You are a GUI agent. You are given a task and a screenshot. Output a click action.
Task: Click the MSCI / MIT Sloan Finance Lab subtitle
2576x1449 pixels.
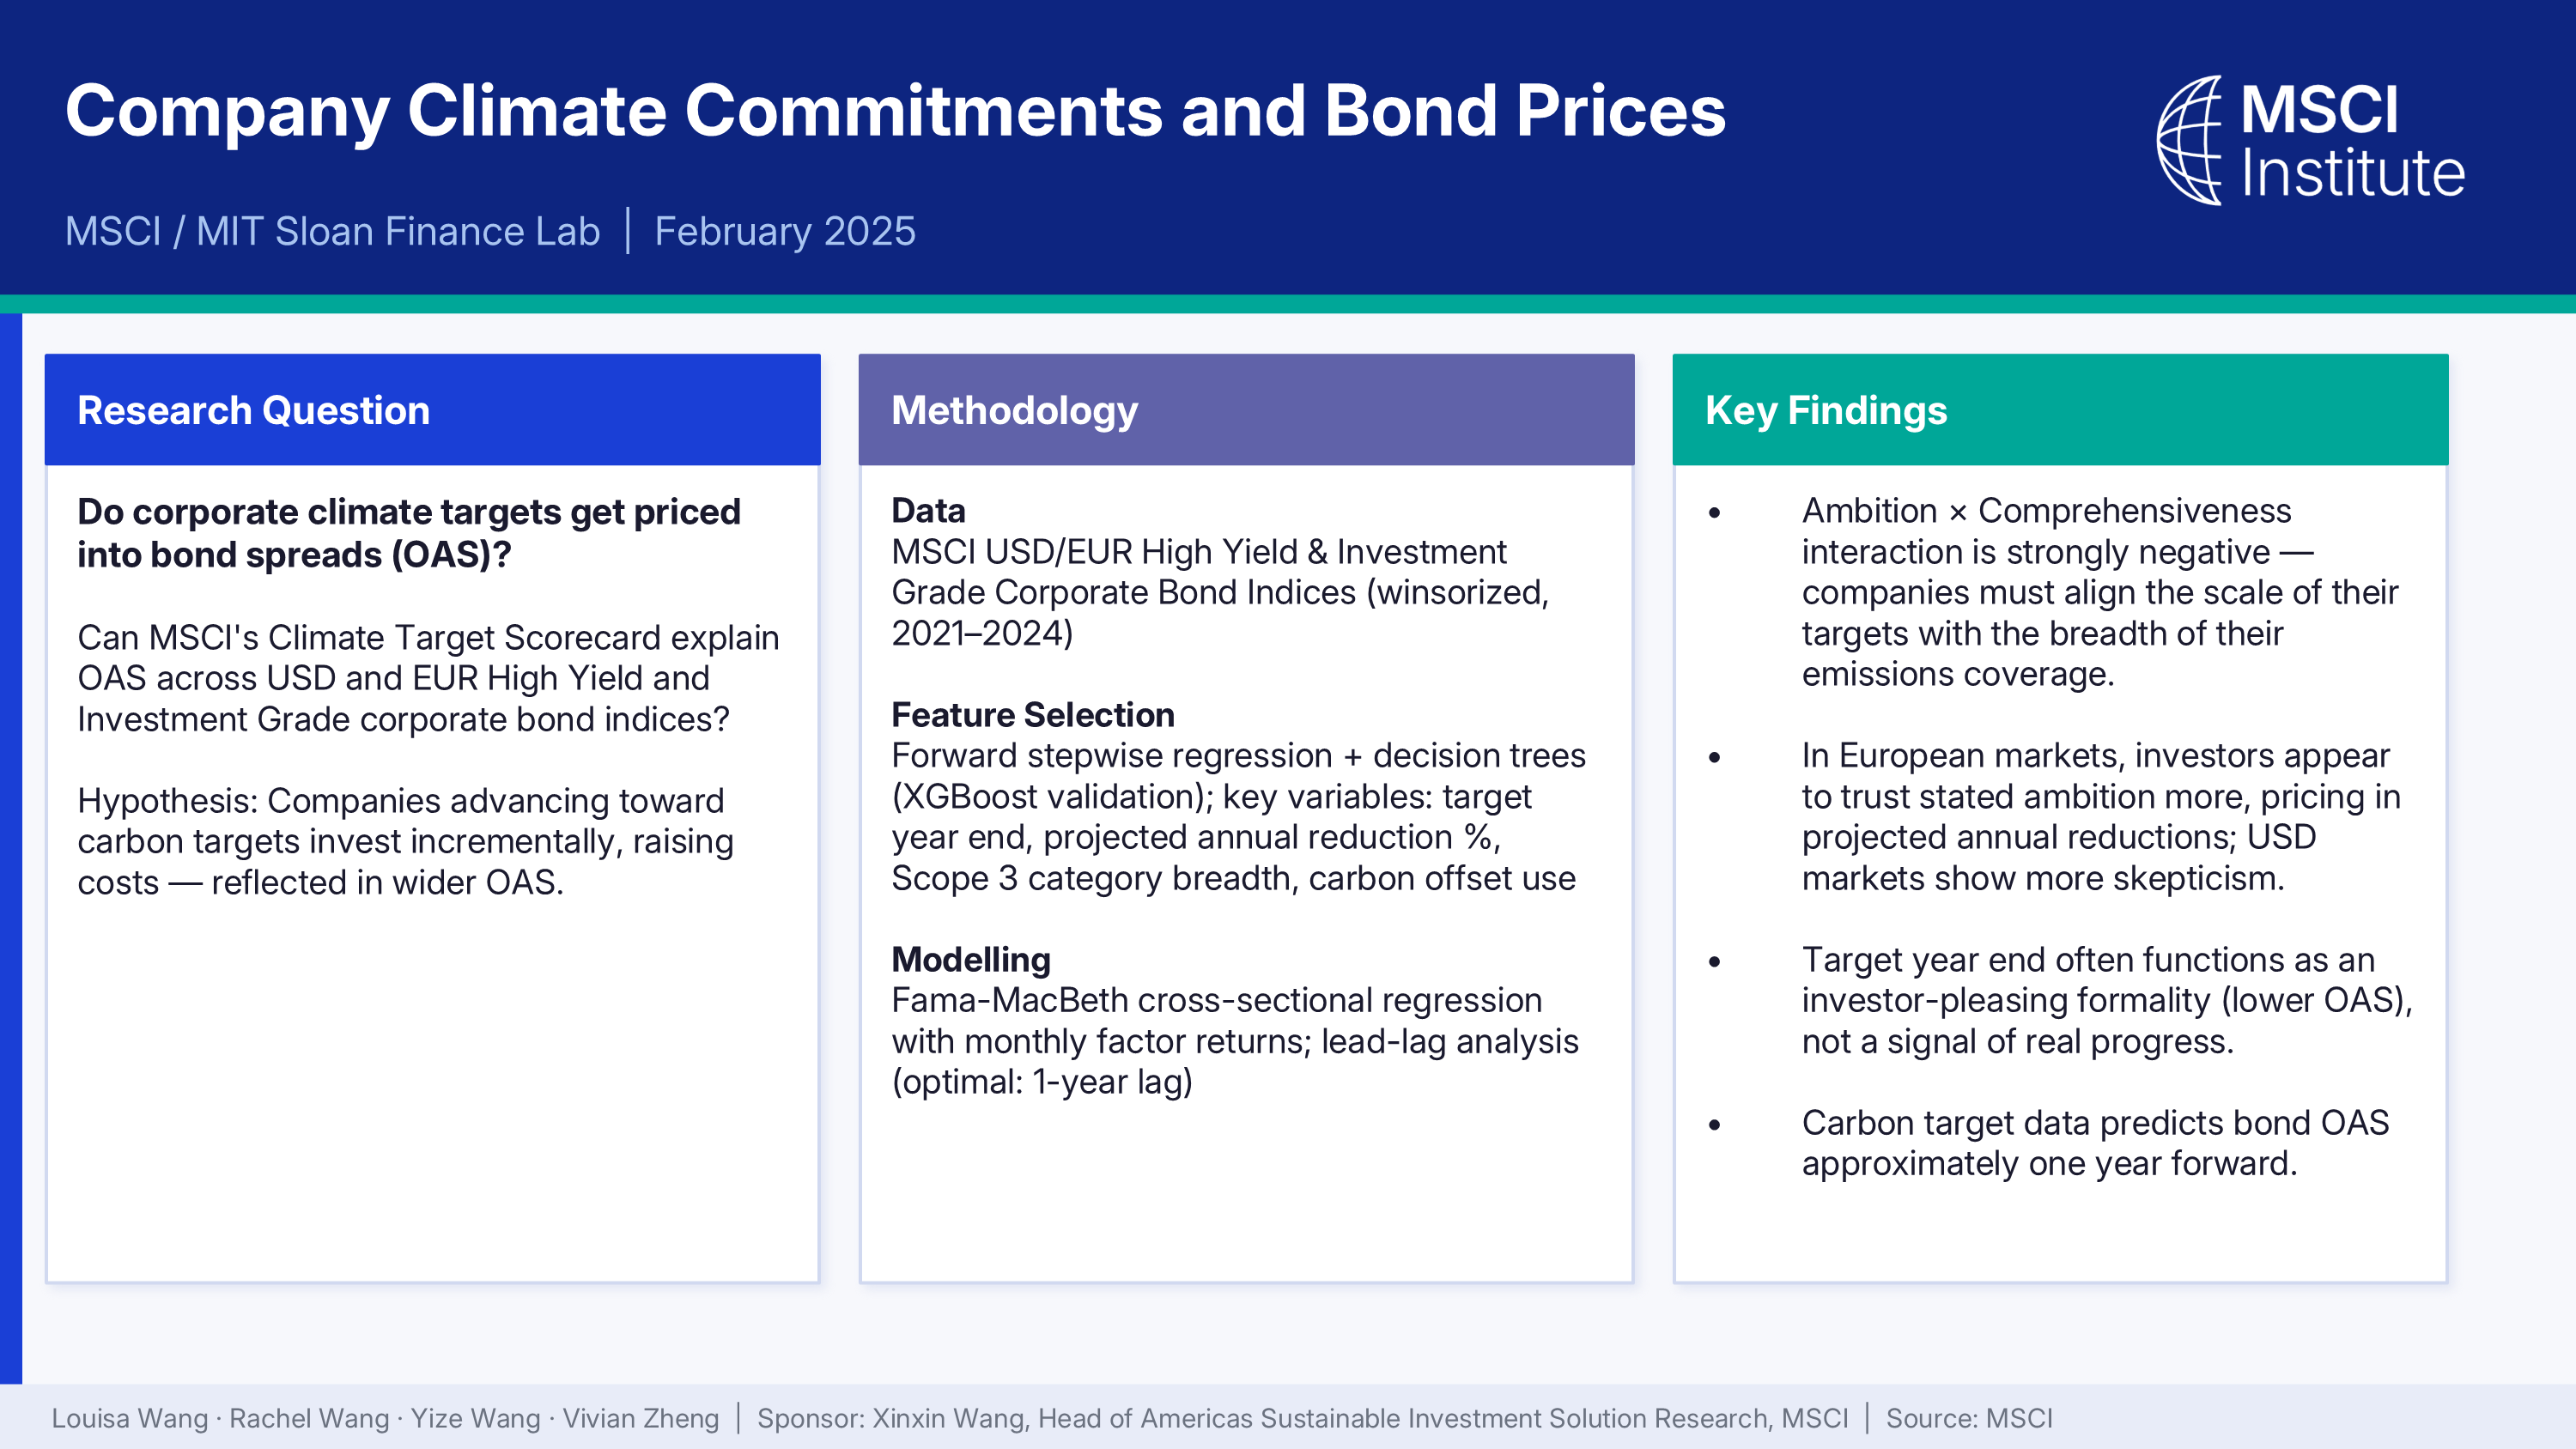click(x=332, y=231)
